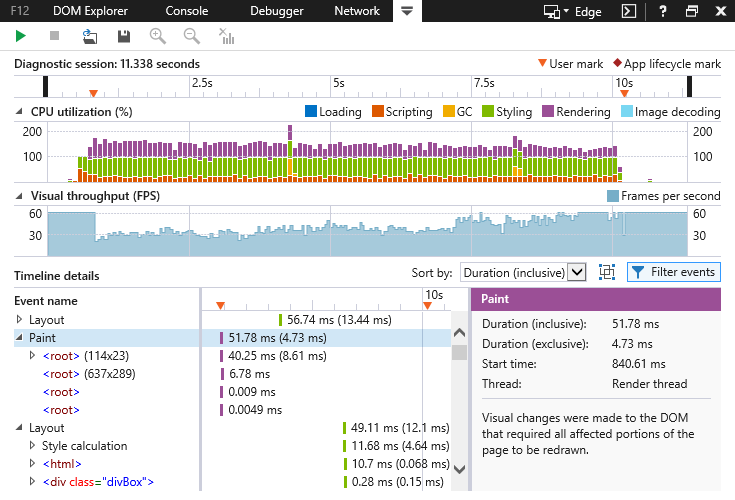Collapse the selected Paint event row
Image resolution: width=735 pixels, height=500 pixels.
[x=20, y=338]
